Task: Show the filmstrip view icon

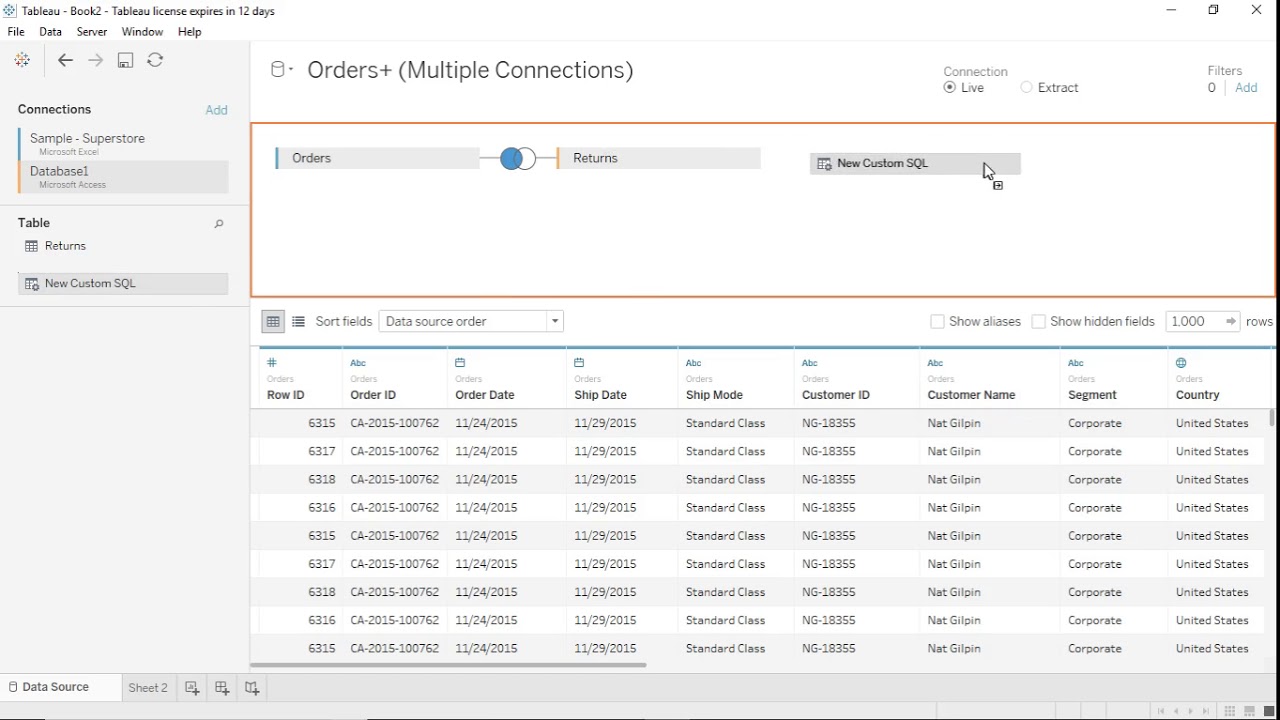Action: pos(1250,711)
